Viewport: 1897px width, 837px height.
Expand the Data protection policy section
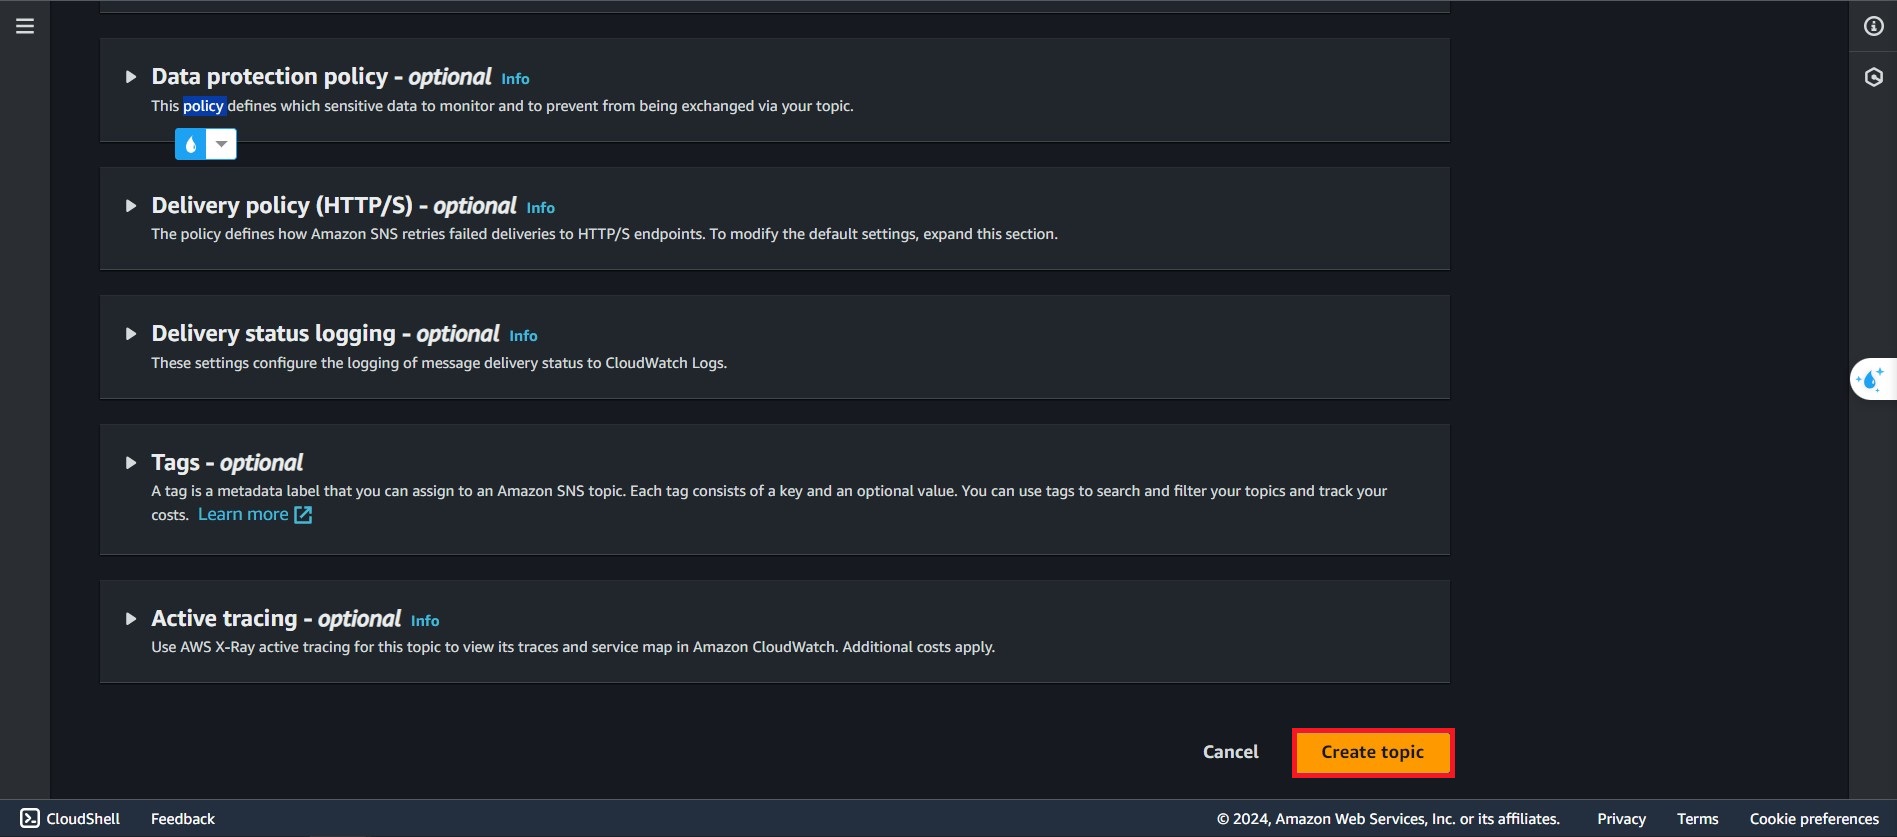click(x=130, y=77)
